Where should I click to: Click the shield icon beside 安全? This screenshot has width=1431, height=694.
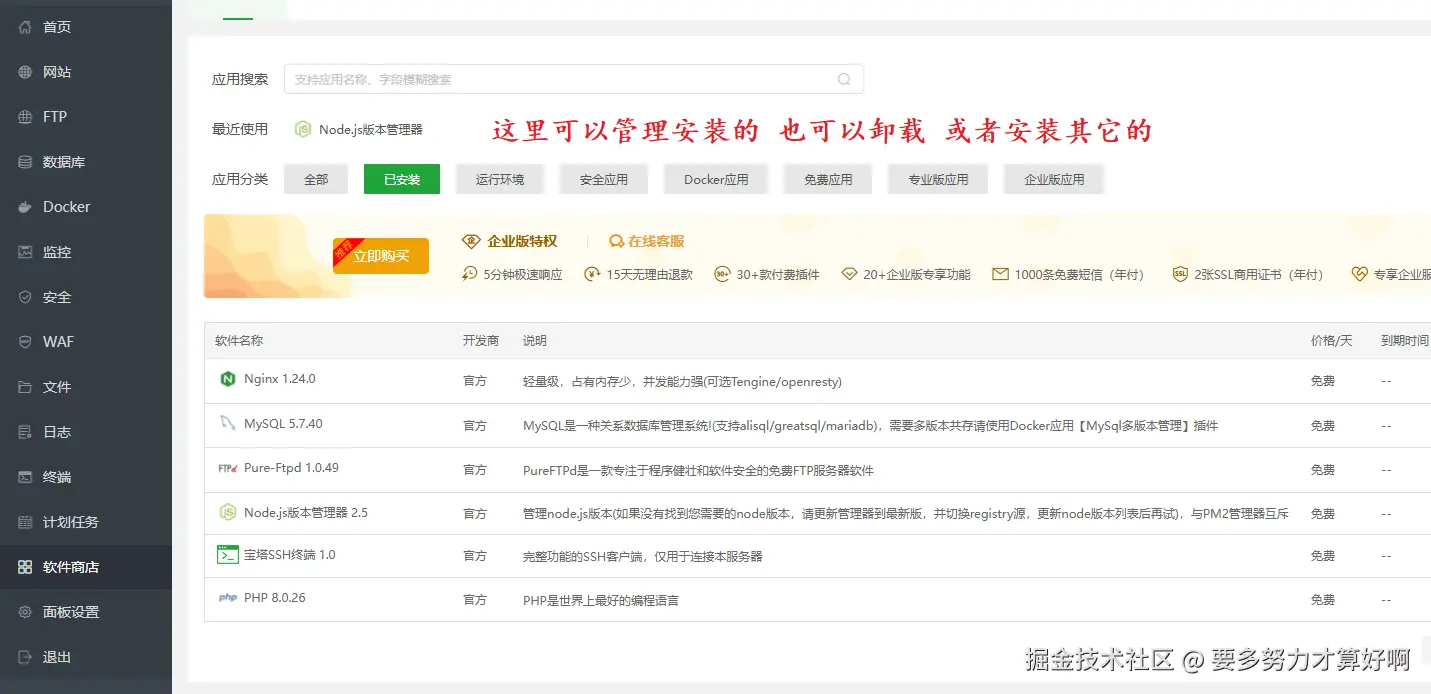tap(25, 297)
